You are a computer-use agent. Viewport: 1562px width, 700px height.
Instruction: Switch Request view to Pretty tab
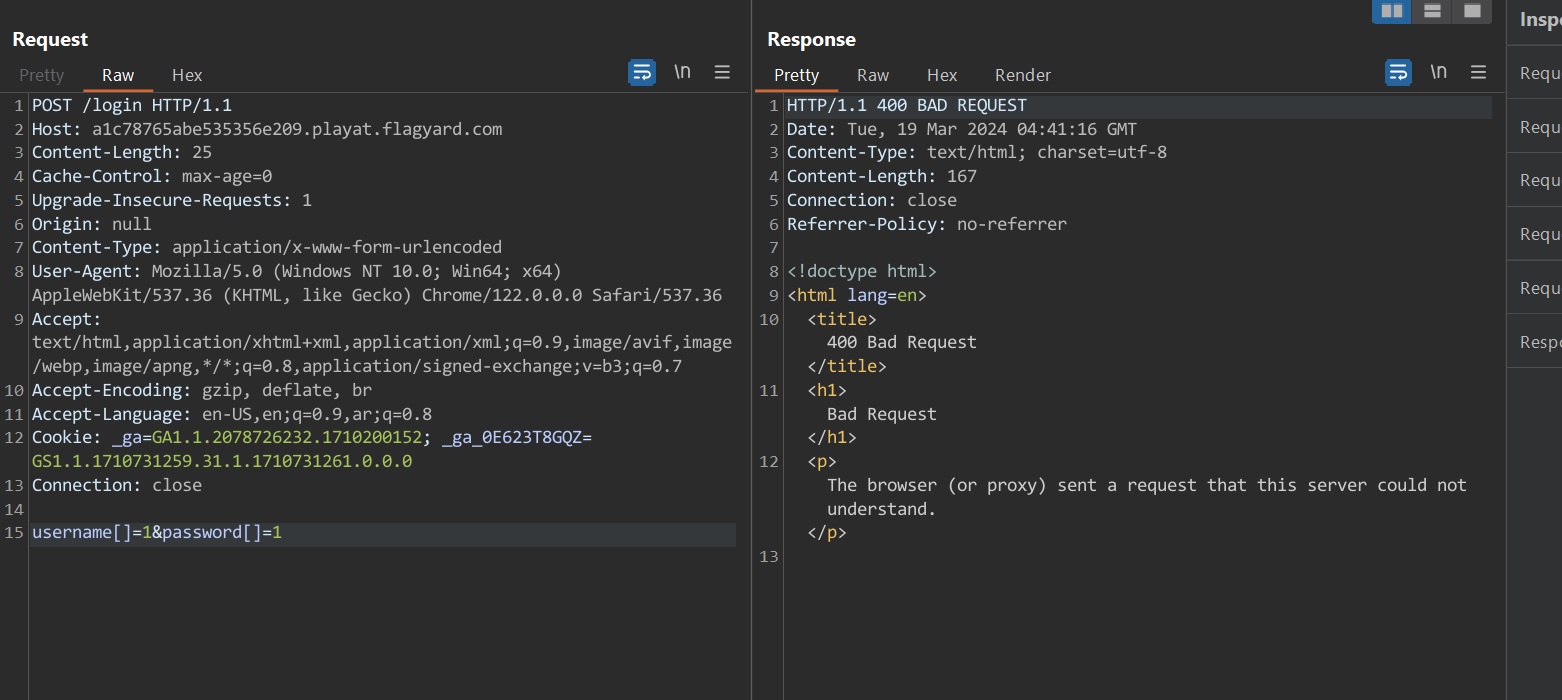coord(42,75)
